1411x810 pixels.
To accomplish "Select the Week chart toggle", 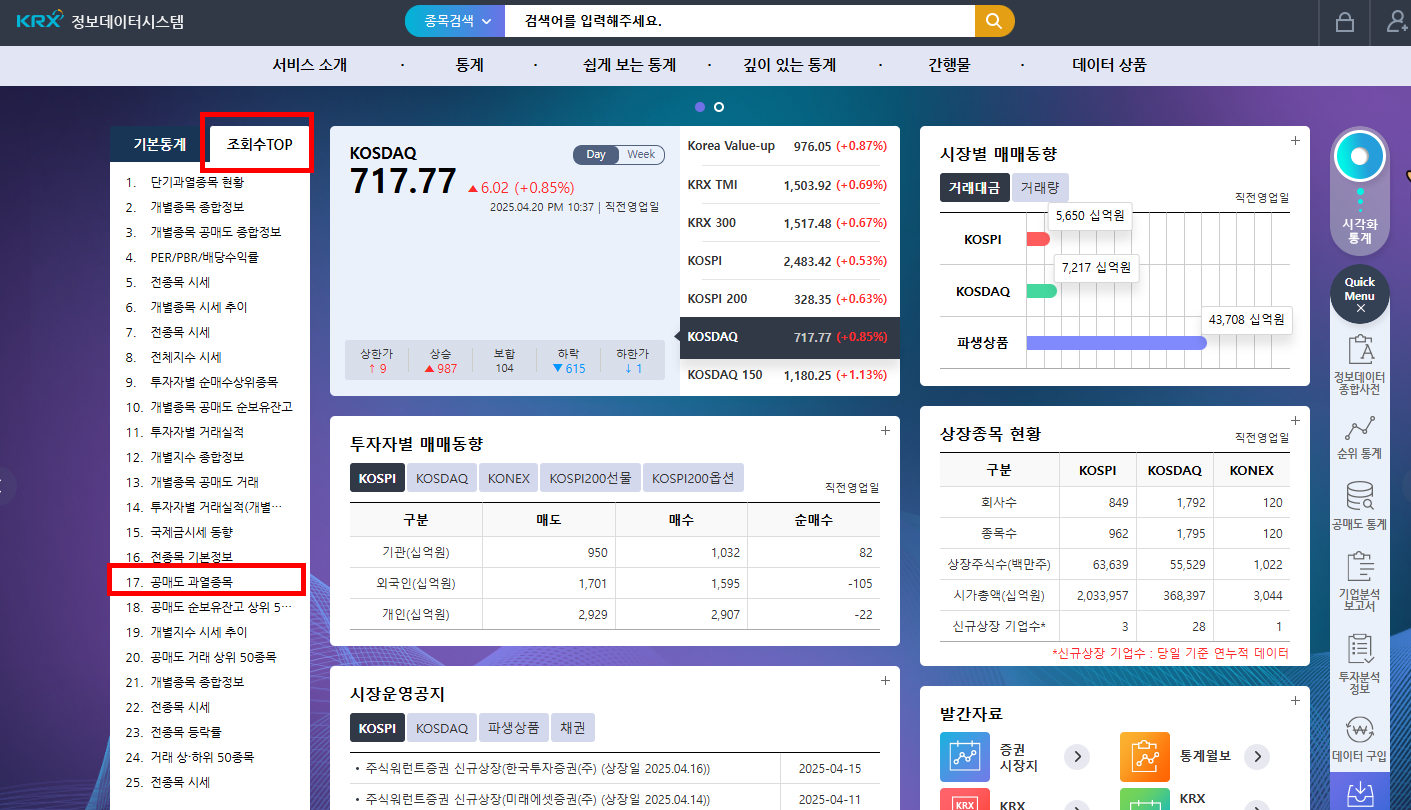I will 641,155.
